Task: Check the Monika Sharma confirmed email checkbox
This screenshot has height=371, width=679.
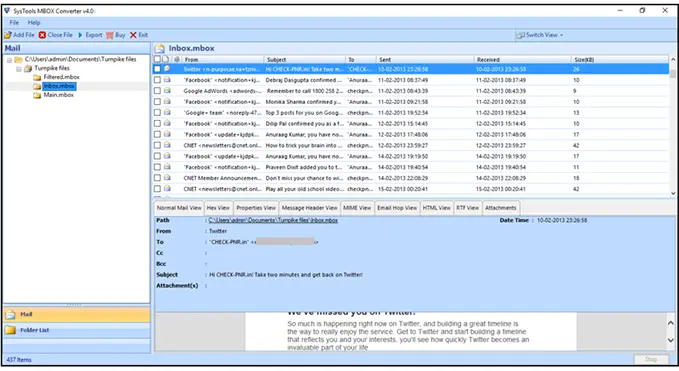Action: [157, 102]
